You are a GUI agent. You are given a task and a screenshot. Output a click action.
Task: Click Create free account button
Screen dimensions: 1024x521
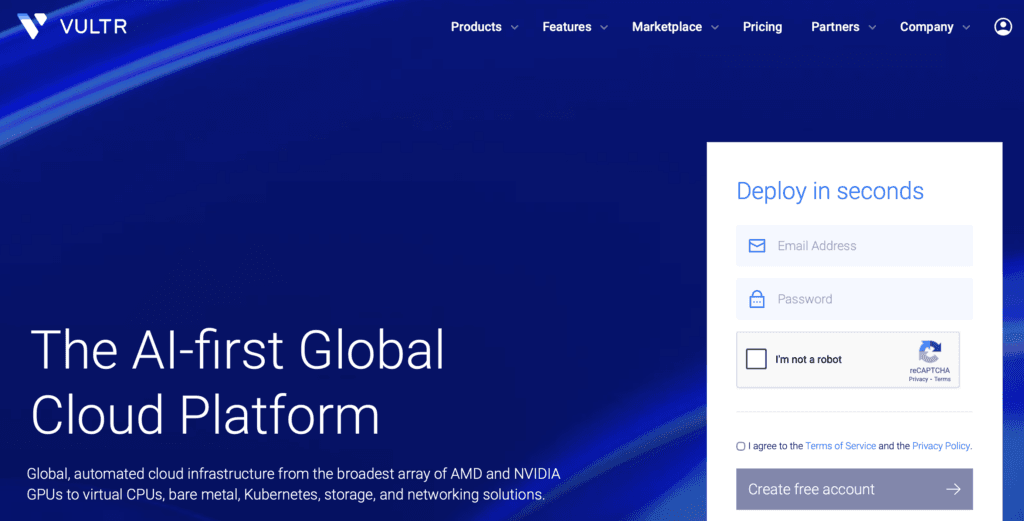point(854,489)
